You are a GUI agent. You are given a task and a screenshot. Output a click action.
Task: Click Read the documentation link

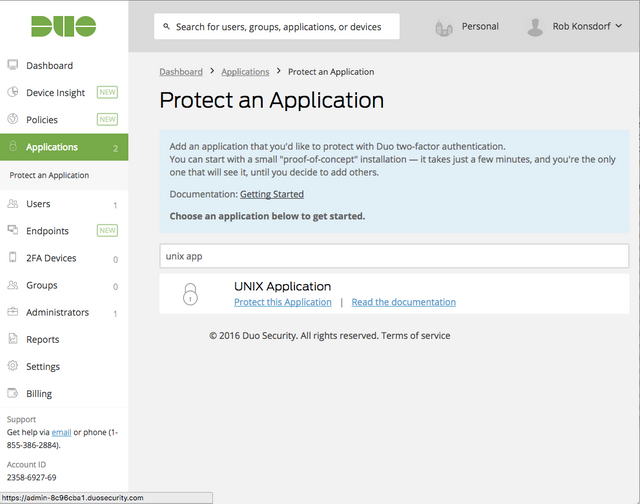coord(404,302)
